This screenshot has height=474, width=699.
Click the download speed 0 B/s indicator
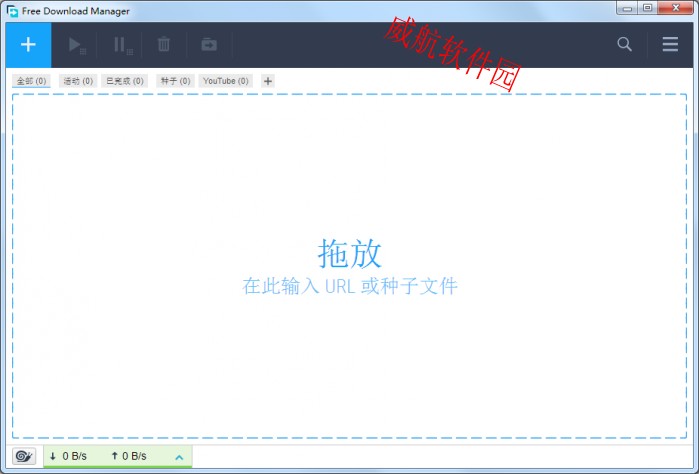click(x=68, y=456)
